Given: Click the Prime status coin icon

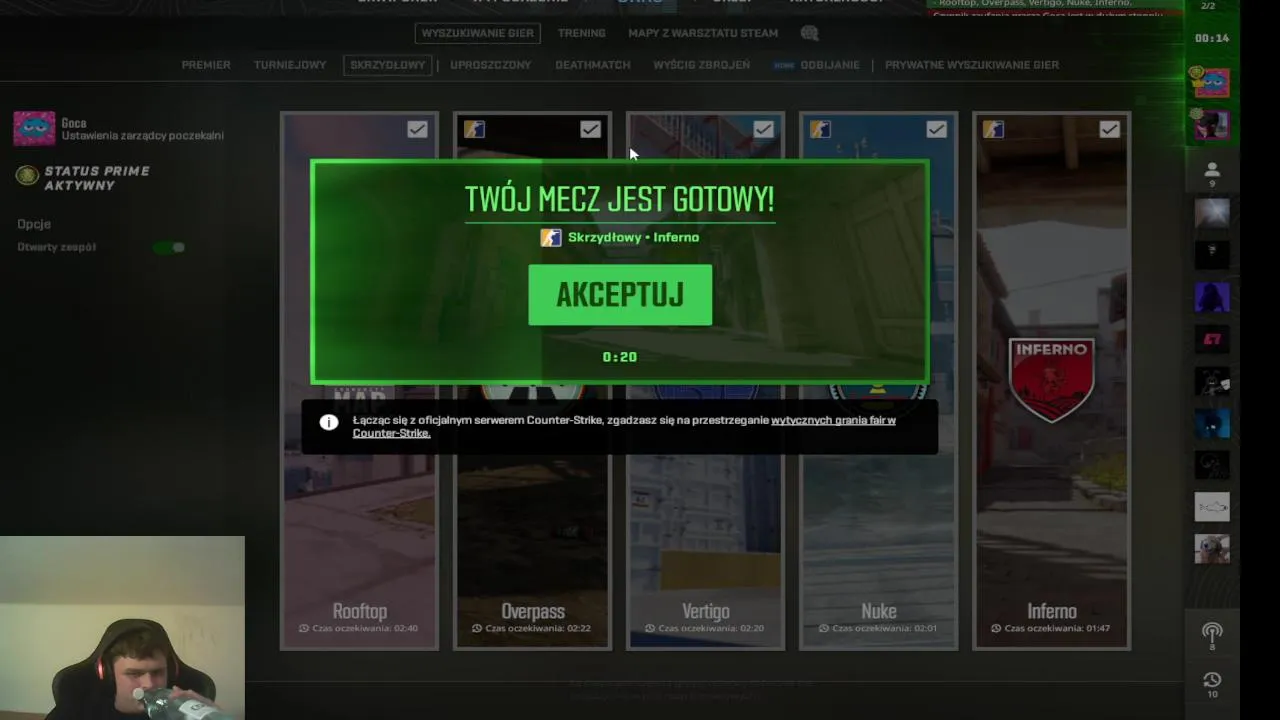Looking at the screenshot, I should click(27, 176).
